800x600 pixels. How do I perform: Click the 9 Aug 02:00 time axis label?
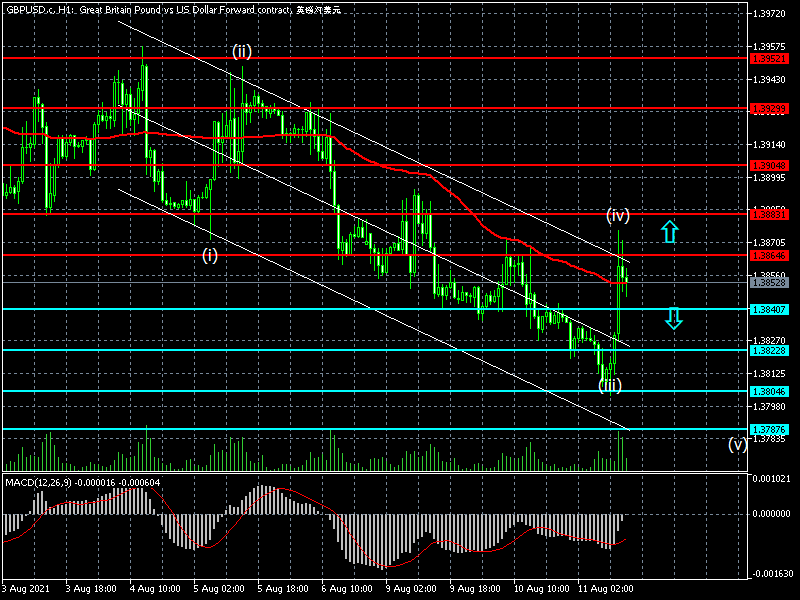point(411,588)
